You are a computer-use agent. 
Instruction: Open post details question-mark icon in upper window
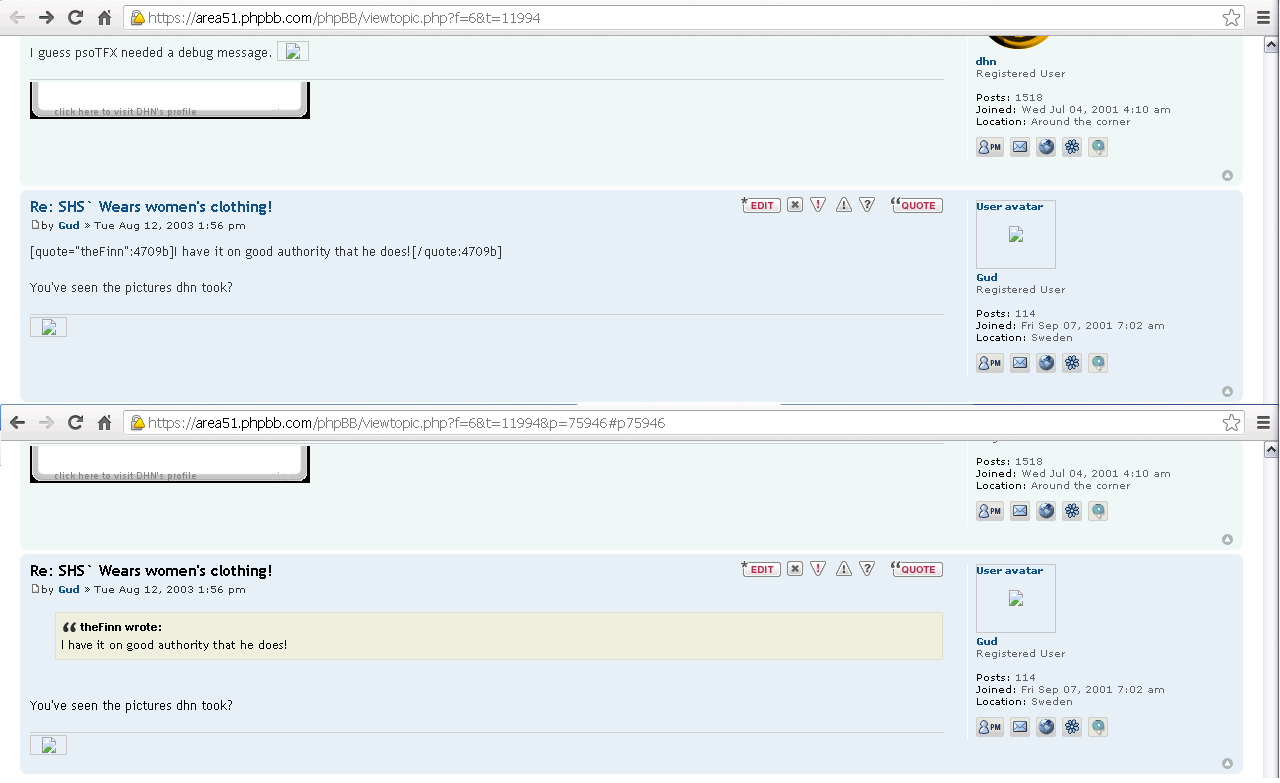(x=867, y=205)
